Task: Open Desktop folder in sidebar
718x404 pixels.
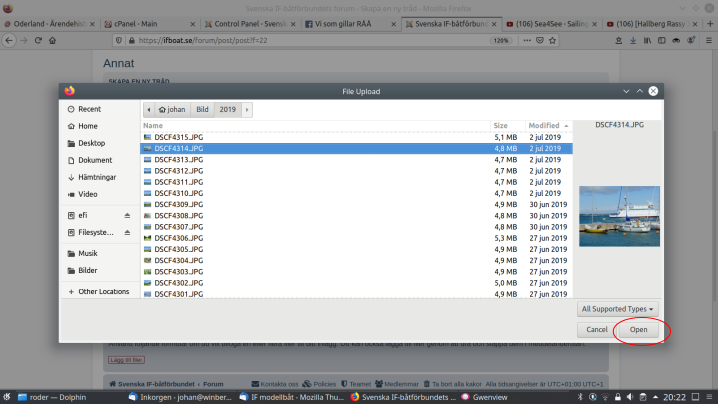Action: (x=91, y=143)
